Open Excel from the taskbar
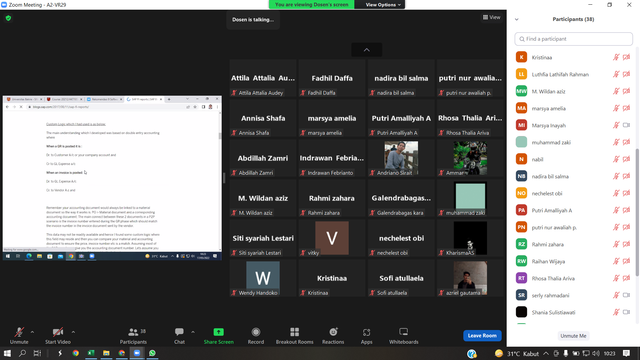Screen dimensions: 640x360 pyautogui.click(x=91, y=353)
